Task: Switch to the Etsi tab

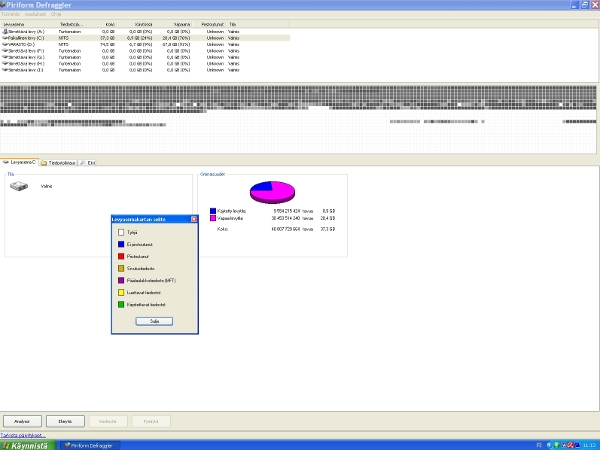Action: click(x=88, y=163)
